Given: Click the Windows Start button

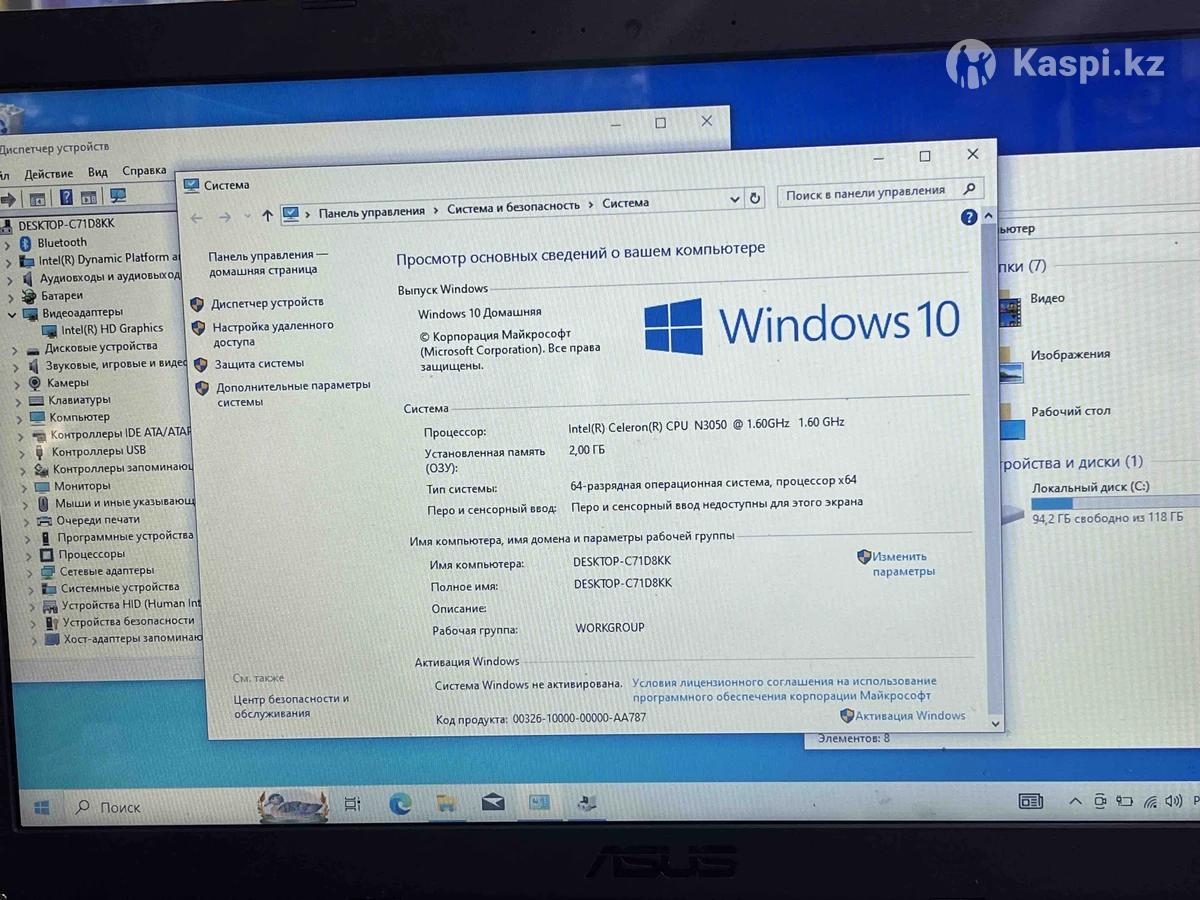Looking at the screenshot, I should click(41, 807).
